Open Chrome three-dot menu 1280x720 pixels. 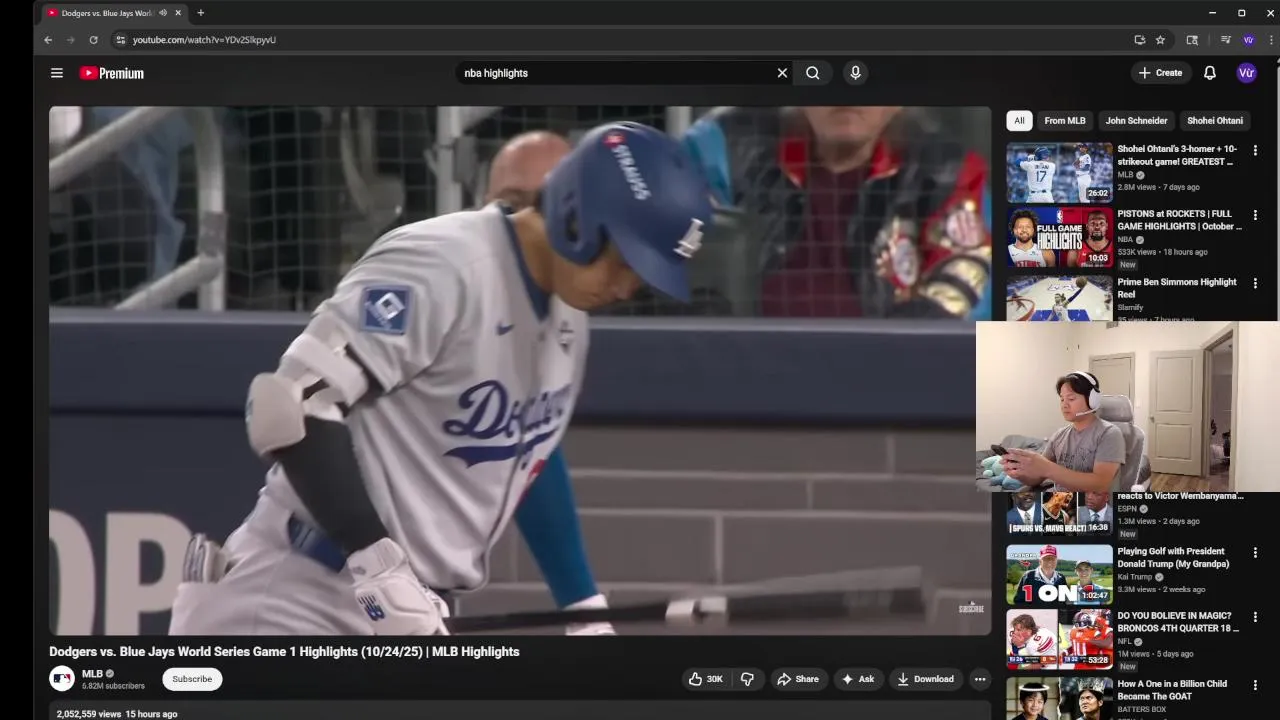coord(1271,40)
